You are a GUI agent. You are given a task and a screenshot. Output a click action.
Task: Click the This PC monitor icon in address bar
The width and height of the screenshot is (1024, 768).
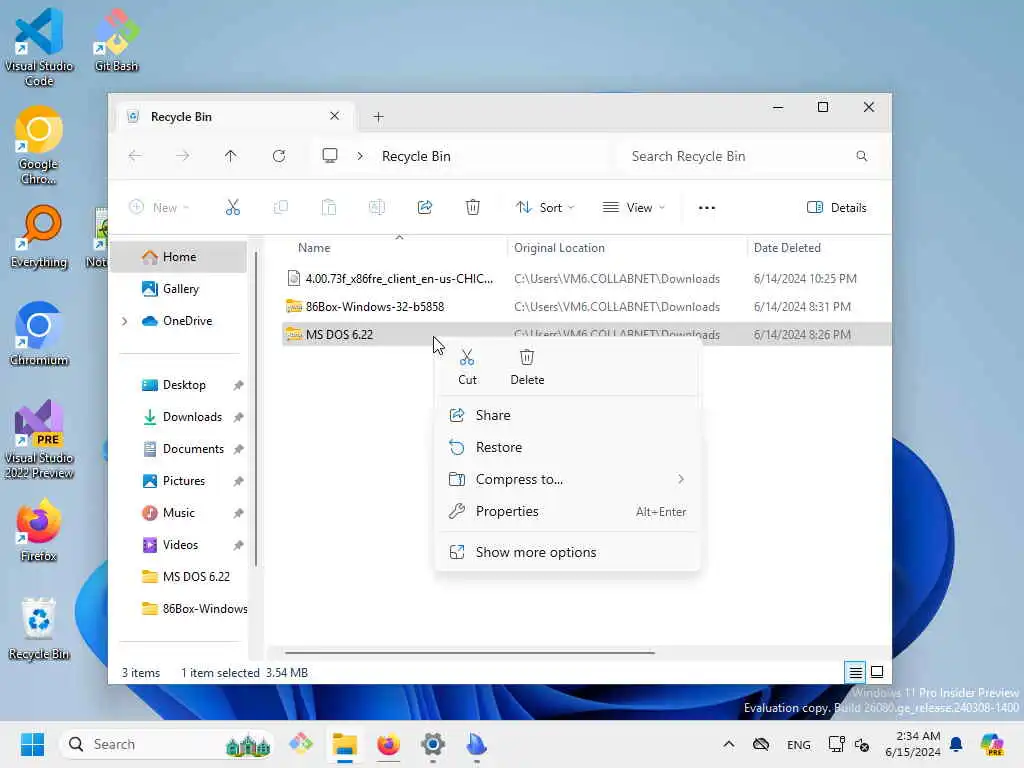point(330,155)
